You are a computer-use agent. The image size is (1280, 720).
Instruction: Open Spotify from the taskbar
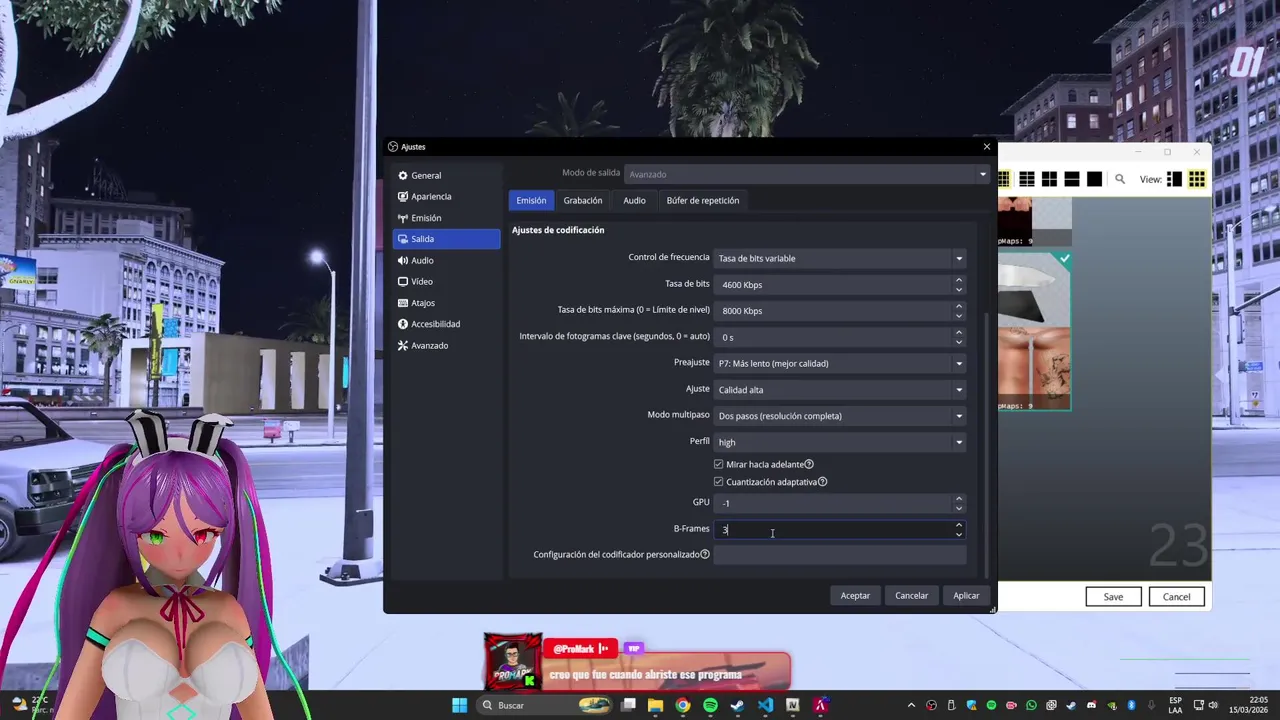point(710,705)
